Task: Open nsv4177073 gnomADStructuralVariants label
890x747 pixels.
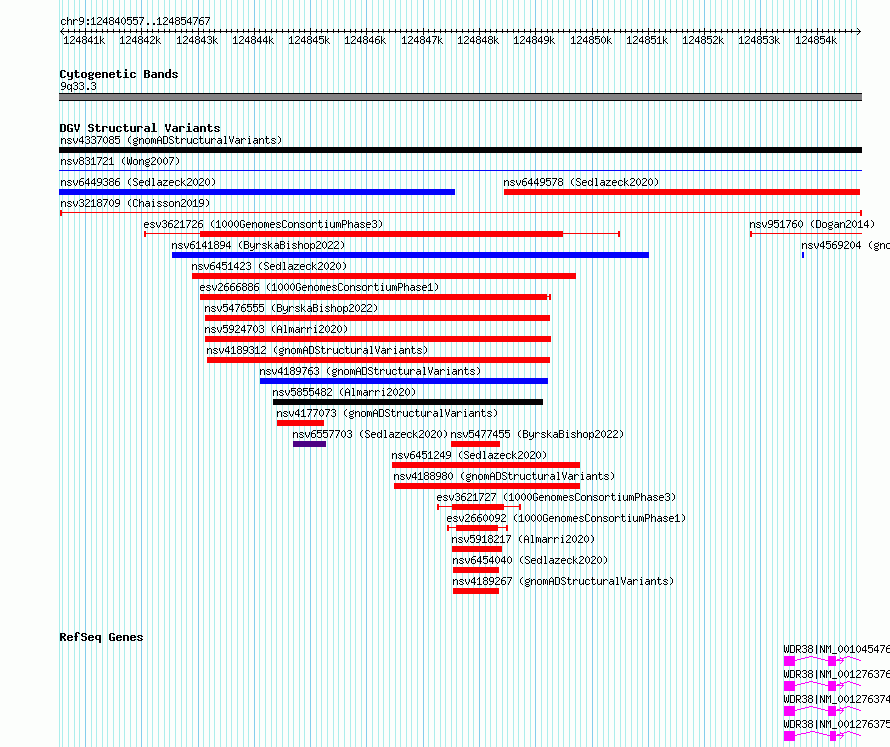Action: [387, 413]
